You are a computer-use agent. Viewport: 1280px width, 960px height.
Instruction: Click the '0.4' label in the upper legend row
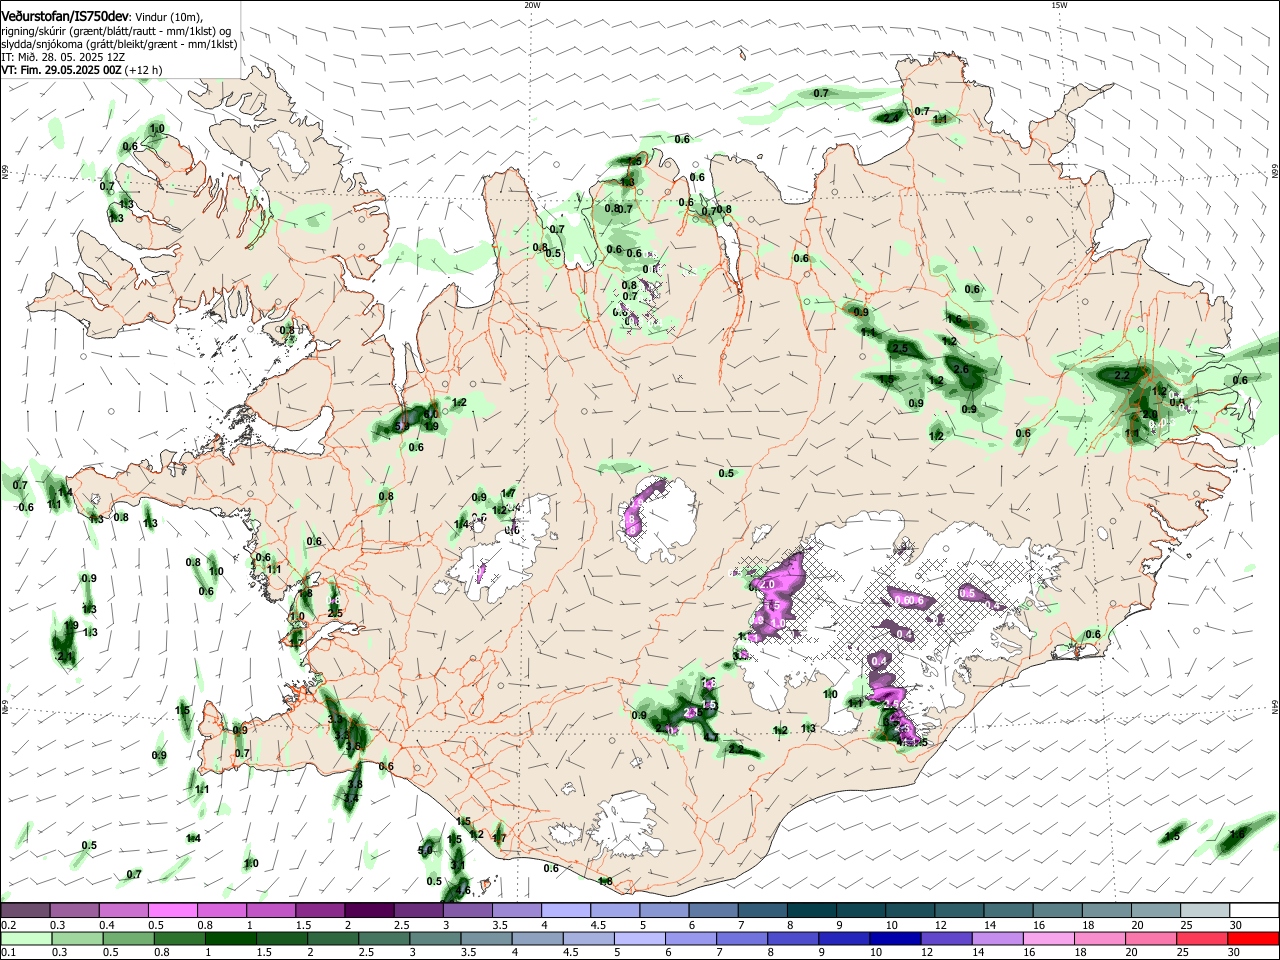[x=107, y=925]
